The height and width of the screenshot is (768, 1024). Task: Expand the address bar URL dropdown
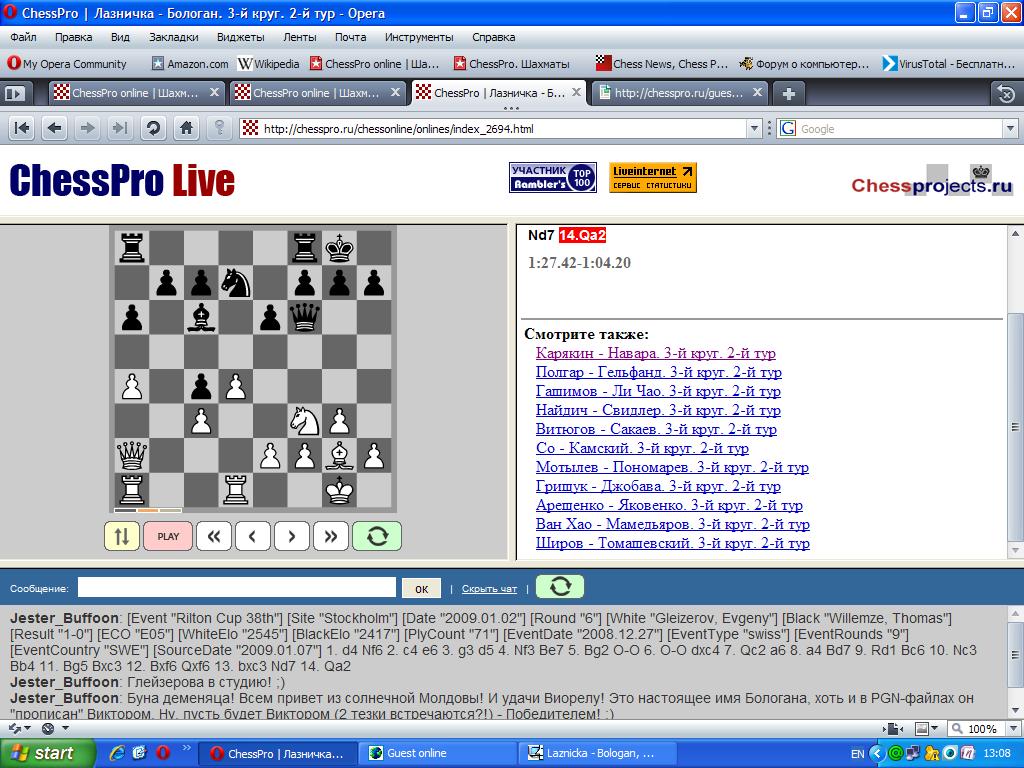point(755,128)
